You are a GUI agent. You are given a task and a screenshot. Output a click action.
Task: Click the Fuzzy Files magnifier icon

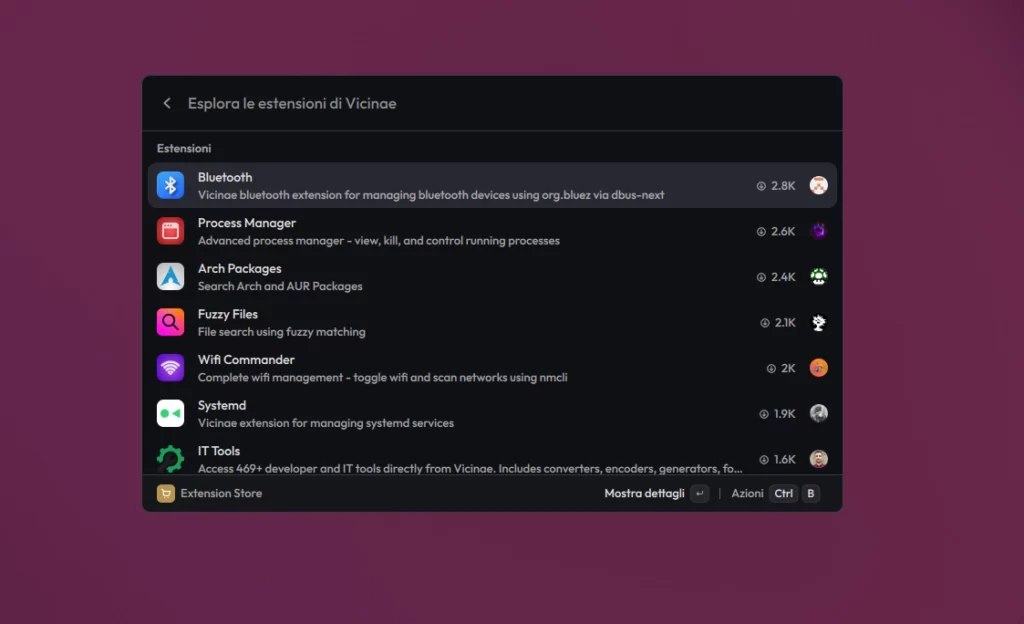pyautogui.click(x=170, y=322)
